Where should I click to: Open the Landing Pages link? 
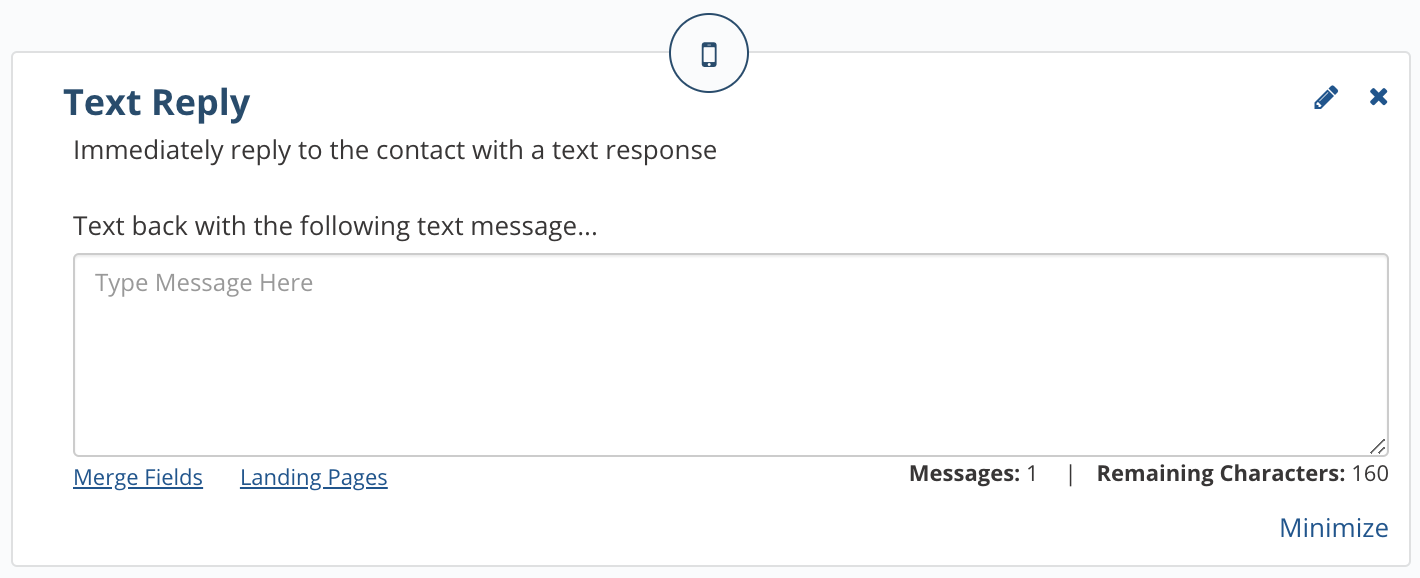[x=314, y=478]
